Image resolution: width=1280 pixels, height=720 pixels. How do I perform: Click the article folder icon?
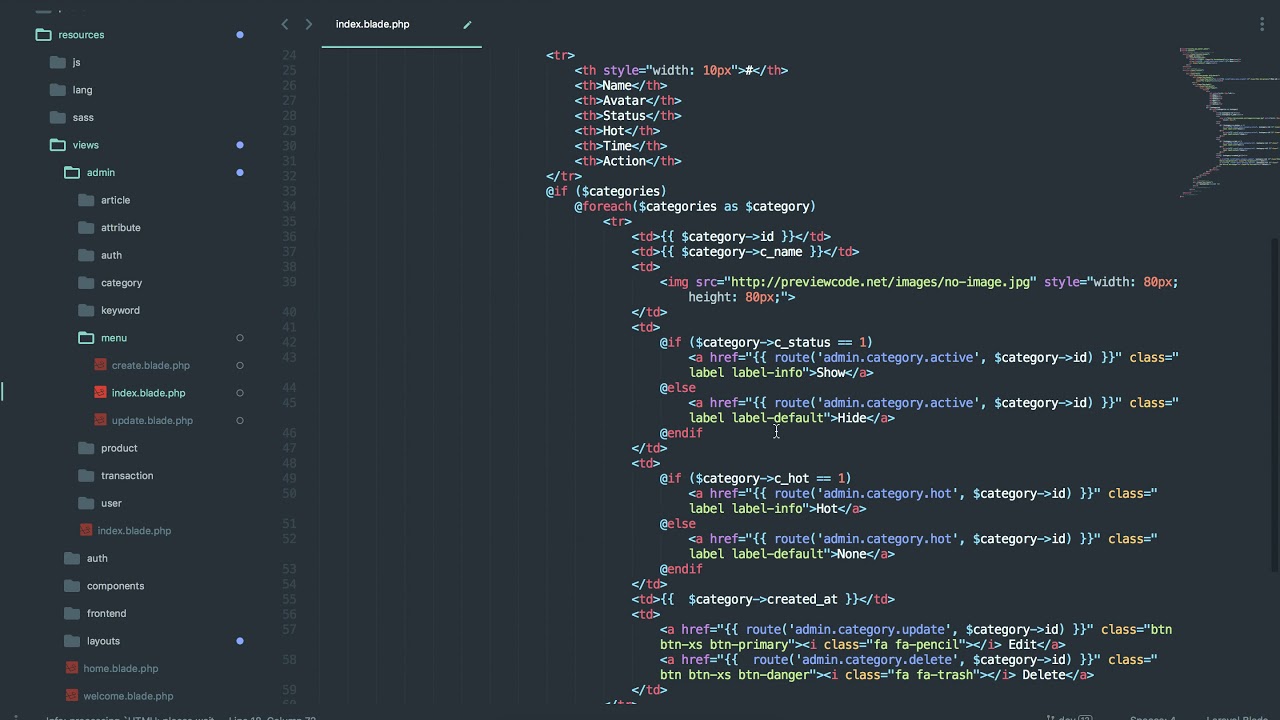click(x=86, y=200)
